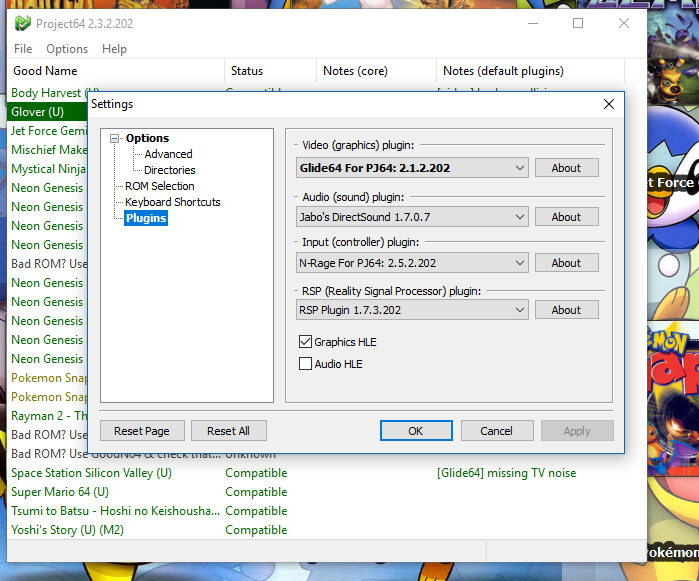Select Advanced in settings tree
The width and height of the screenshot is (699, 581).
(169, 154)
